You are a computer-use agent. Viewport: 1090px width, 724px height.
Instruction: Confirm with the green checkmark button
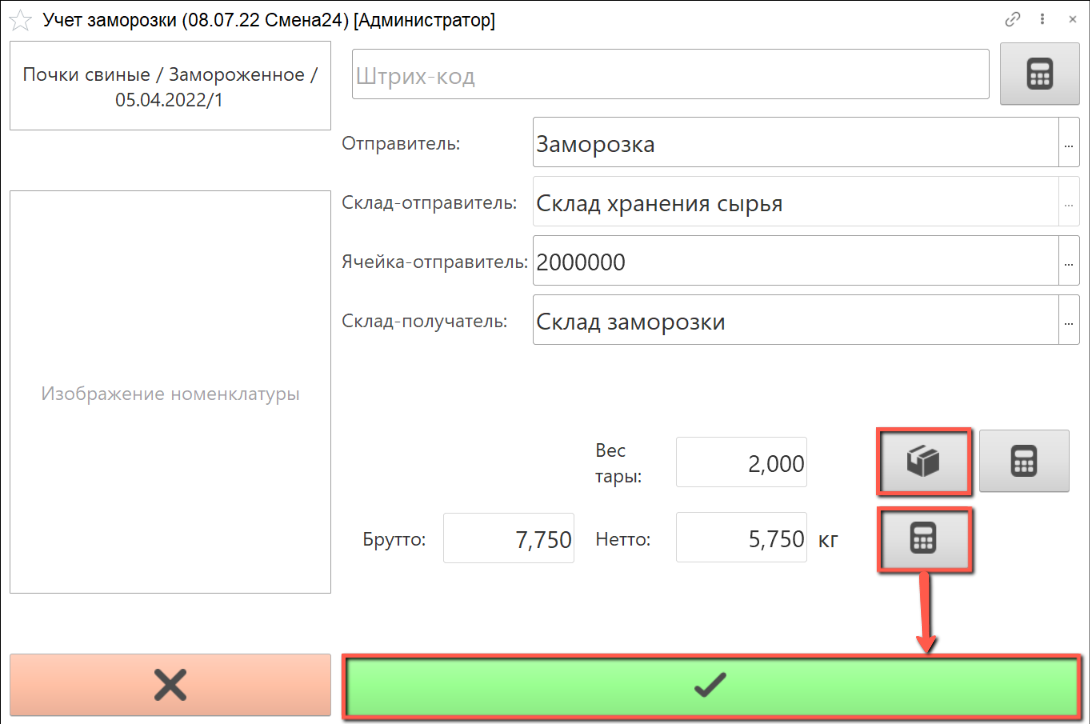click(711, 686)
